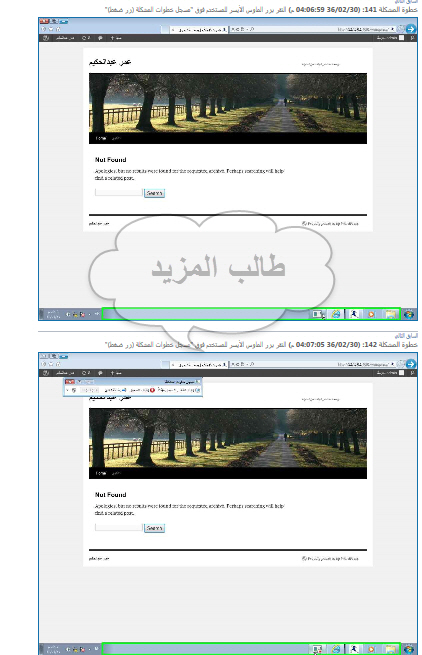
Task: Click the blue arrow navigation button in step 141 browser
Action: pos(410,29)
